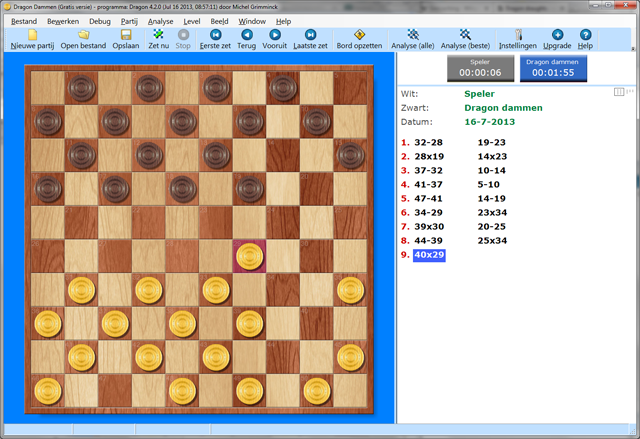Click the player name Speler next to Wit
This screenshot has width=640, height=439.
coord(479,94)
